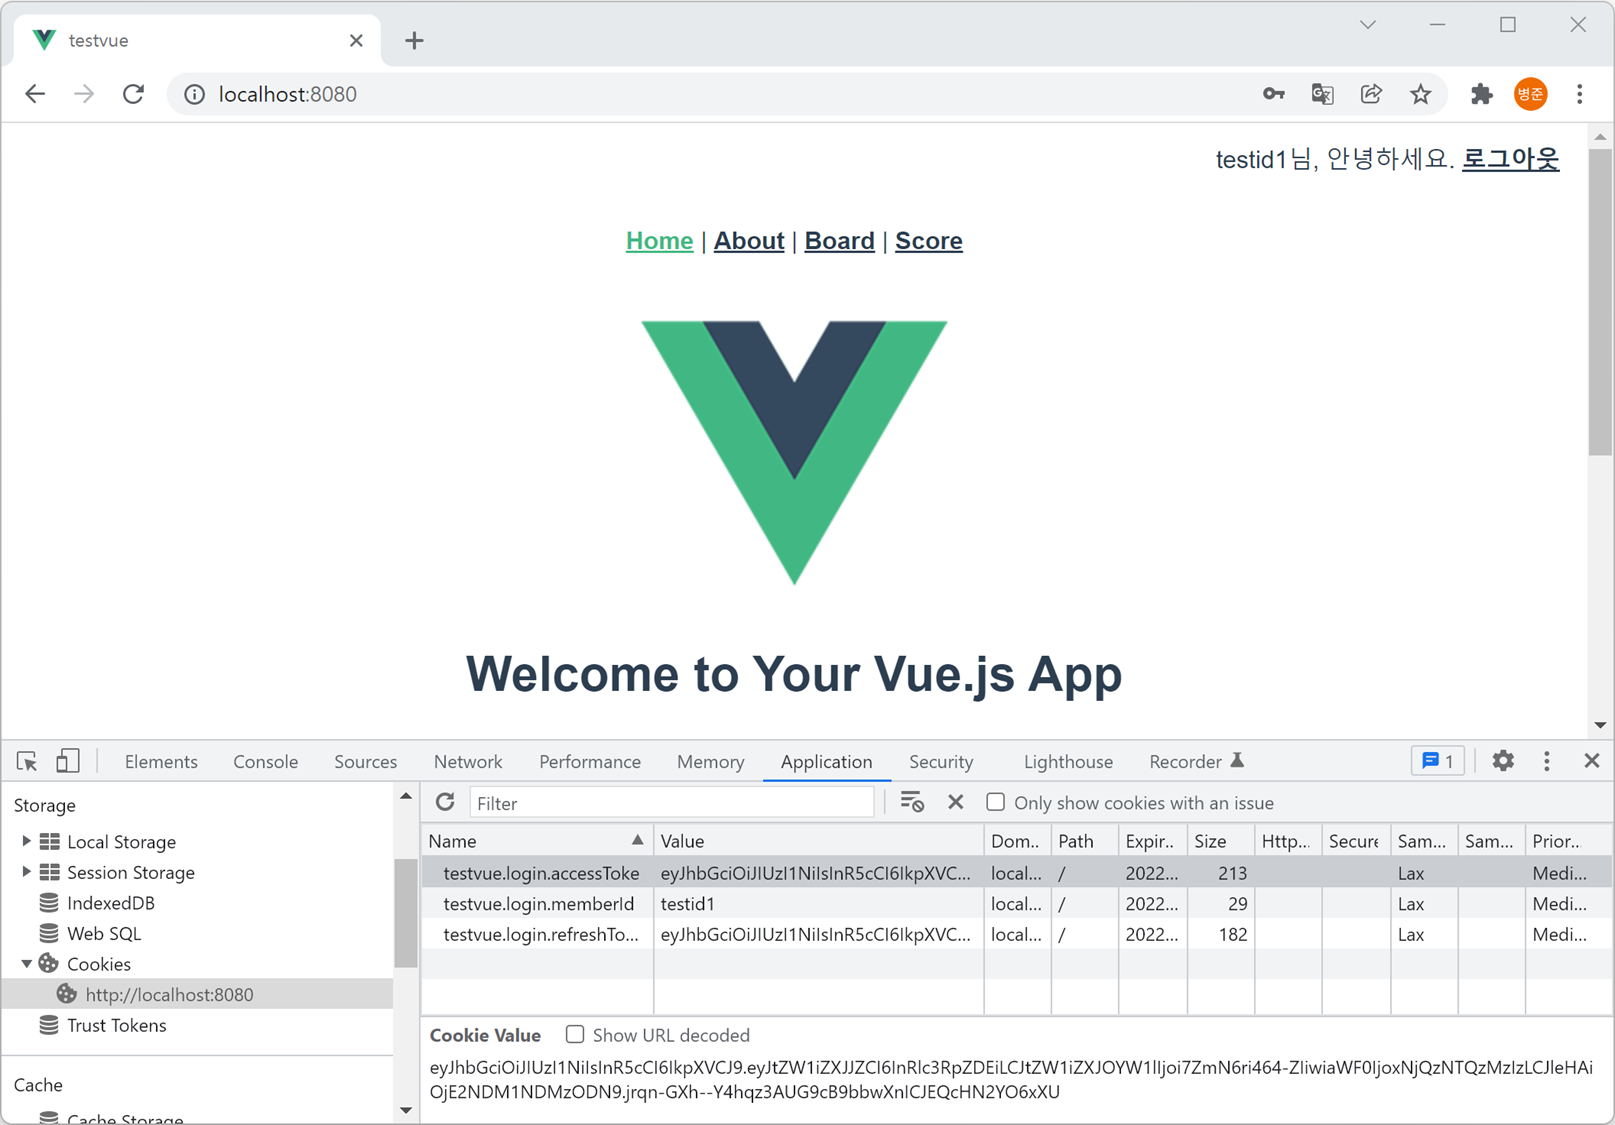Select IndexedDB in storage tree

(x=110, y=903)
